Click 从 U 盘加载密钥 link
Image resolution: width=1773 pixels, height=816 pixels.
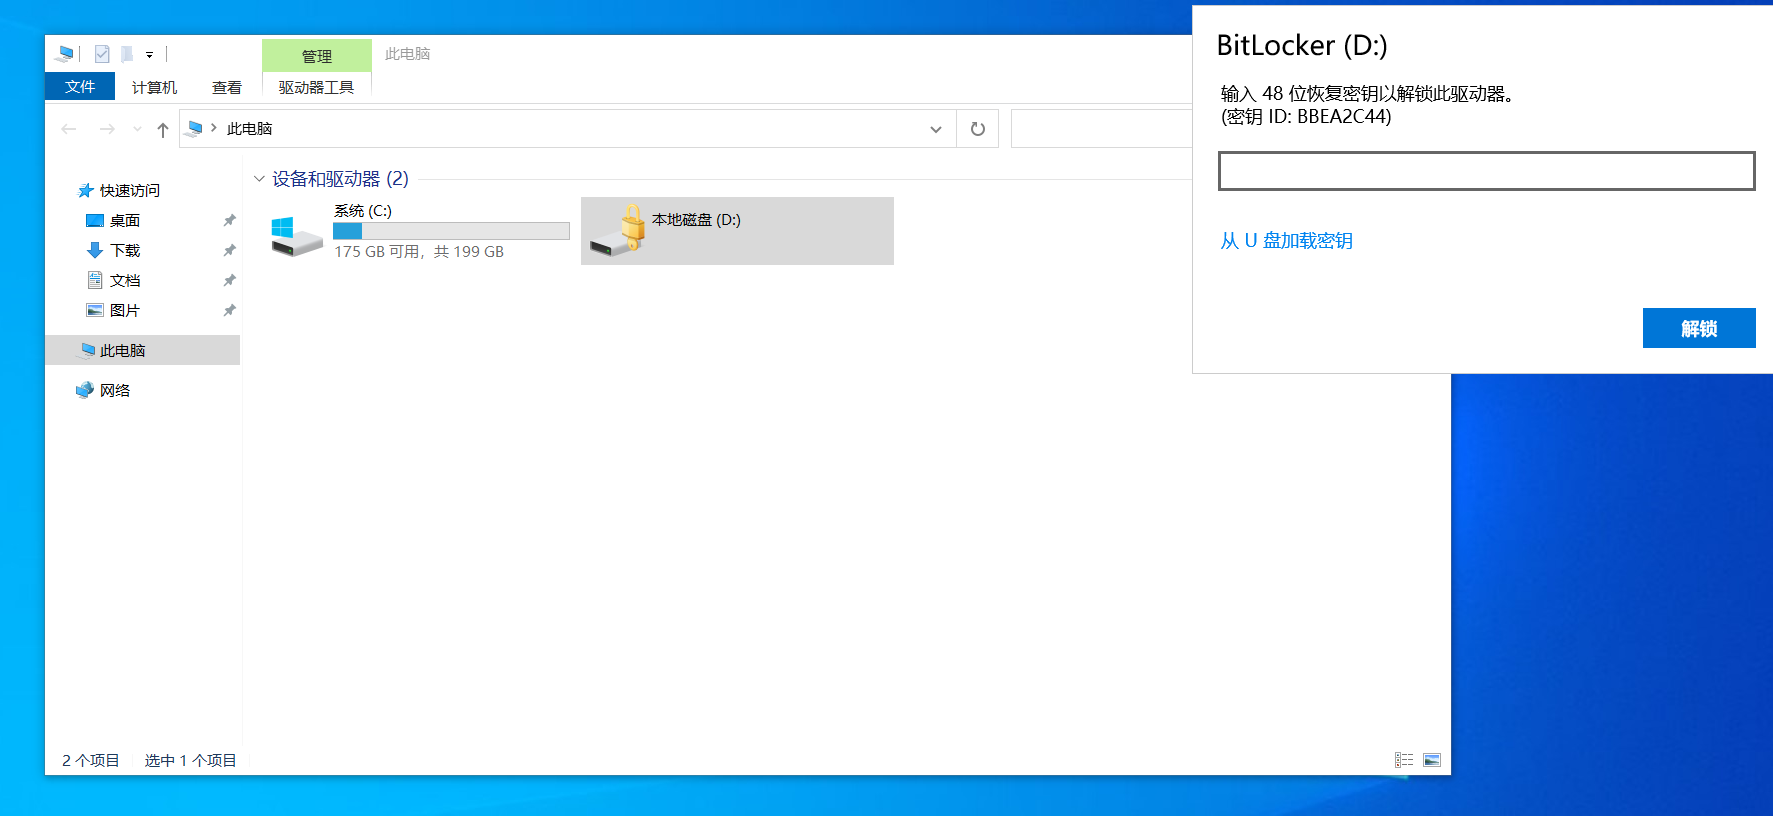1286,241
